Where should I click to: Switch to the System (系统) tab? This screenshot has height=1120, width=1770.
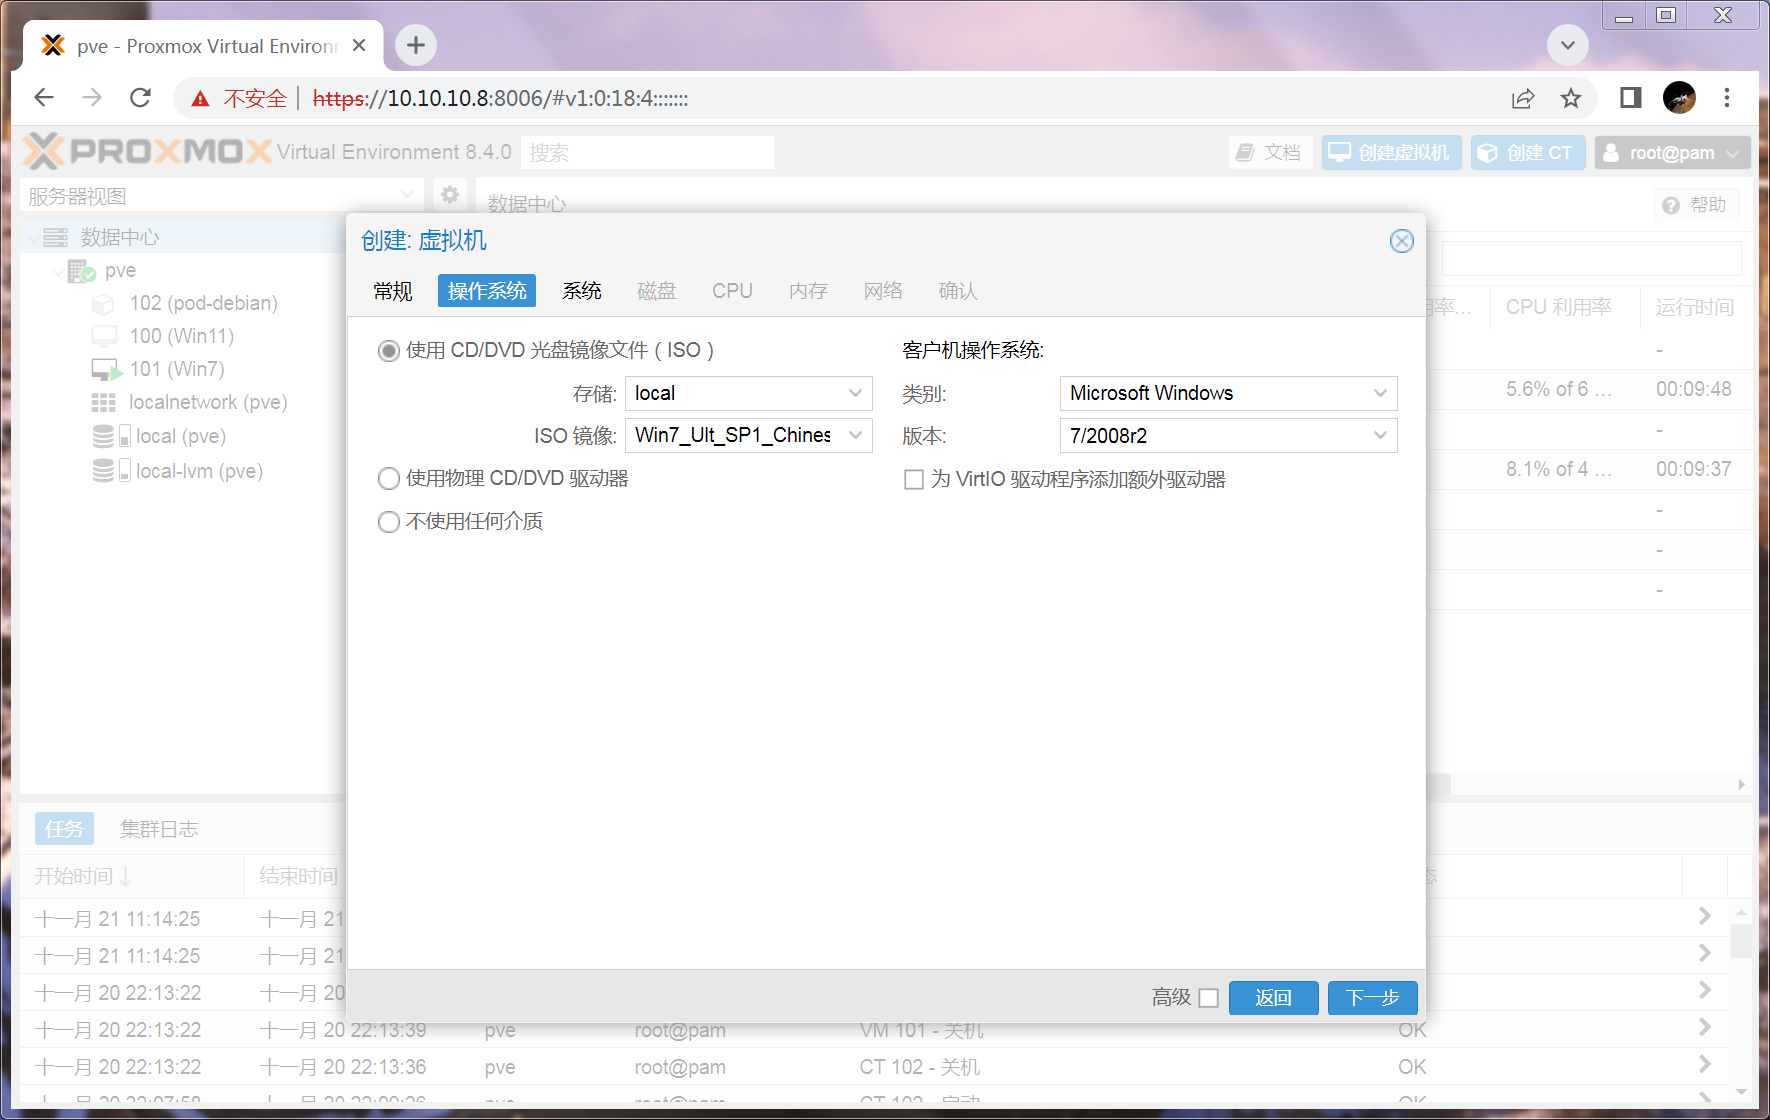[x=581, y=291]
